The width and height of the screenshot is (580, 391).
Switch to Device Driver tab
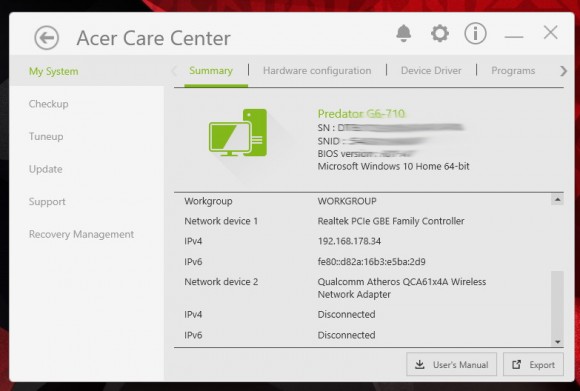coord(431,71)
